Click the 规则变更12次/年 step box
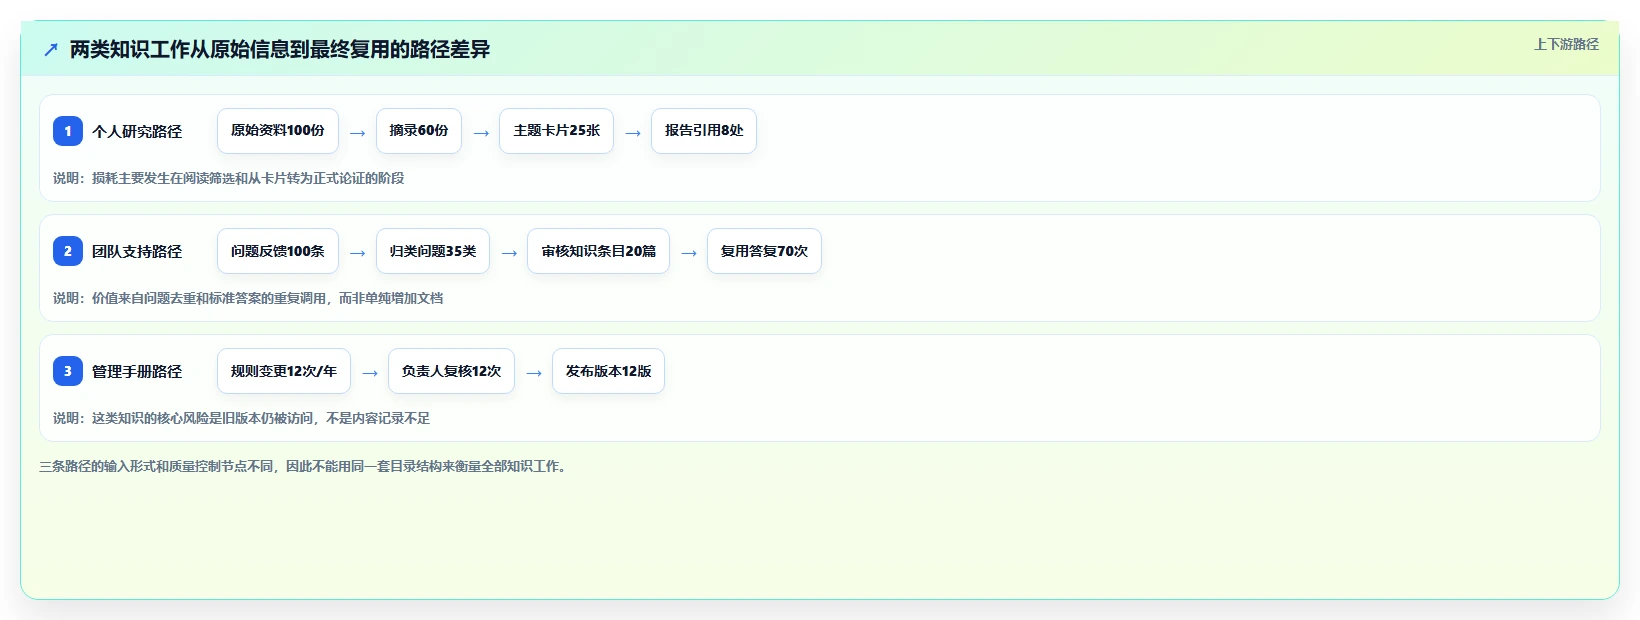The image size is (1640, 620). point(284,371)
